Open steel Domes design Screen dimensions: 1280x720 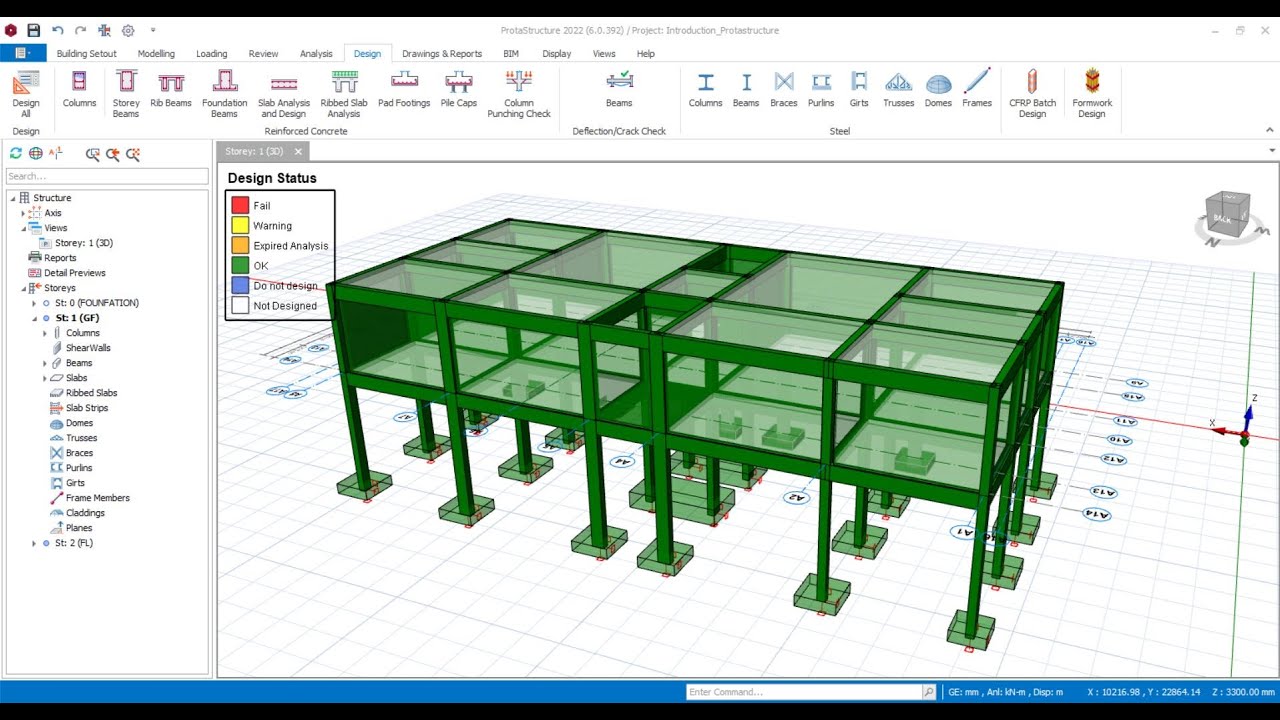pyautogui.click(x=938, y=89)
